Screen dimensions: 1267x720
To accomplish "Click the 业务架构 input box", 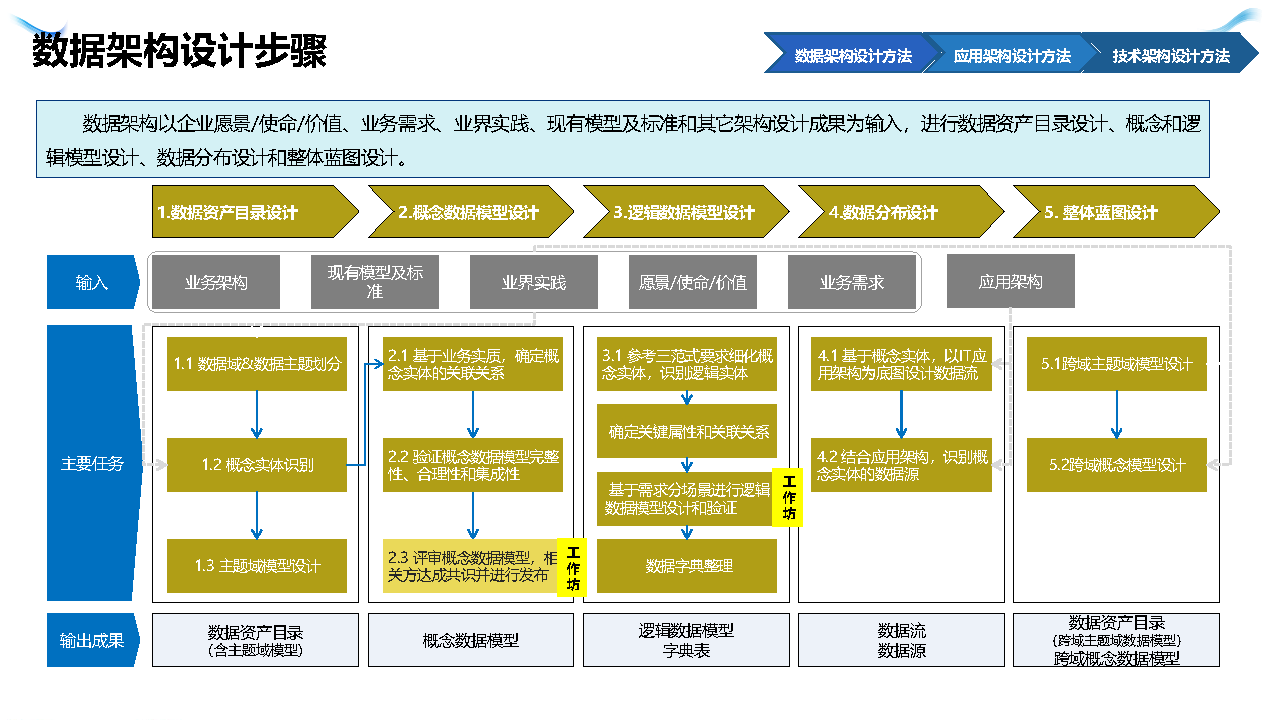I will click(216, 282).
